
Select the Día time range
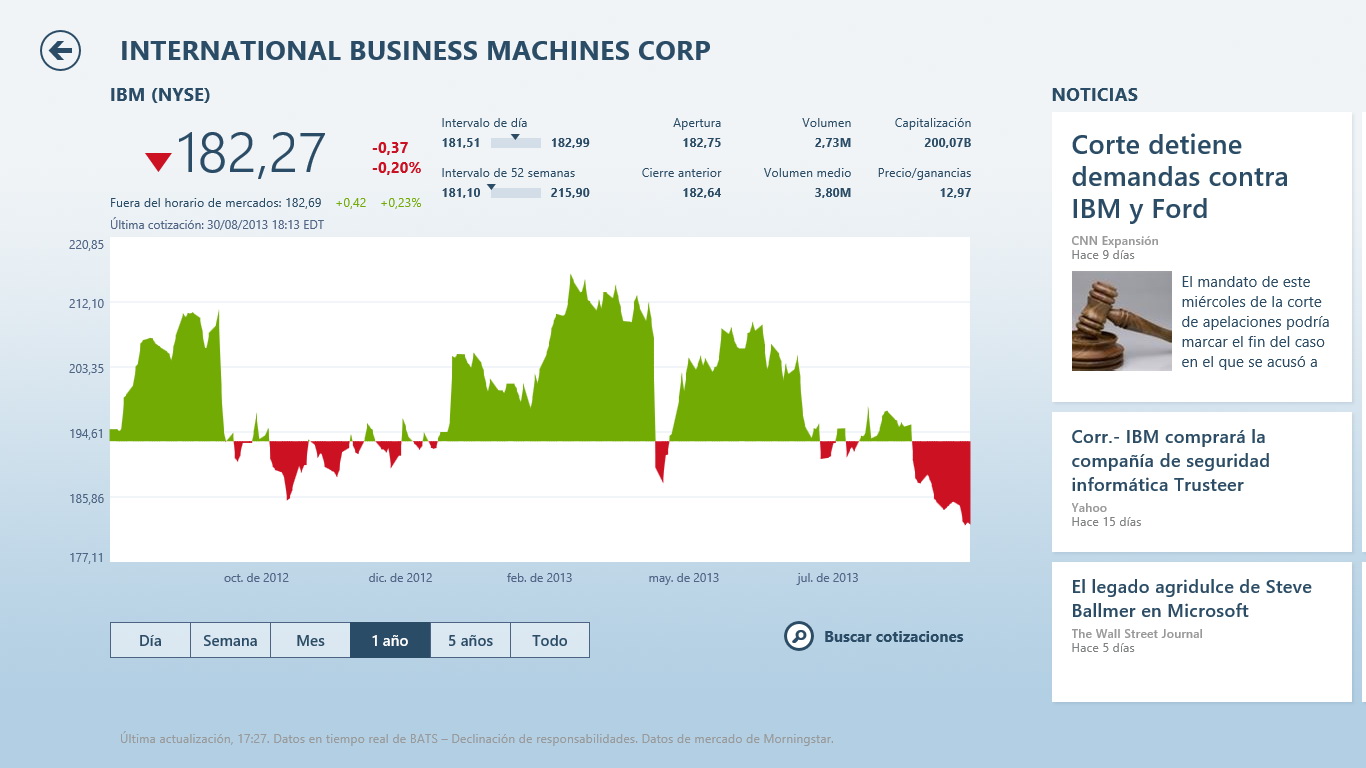(150, 640)
